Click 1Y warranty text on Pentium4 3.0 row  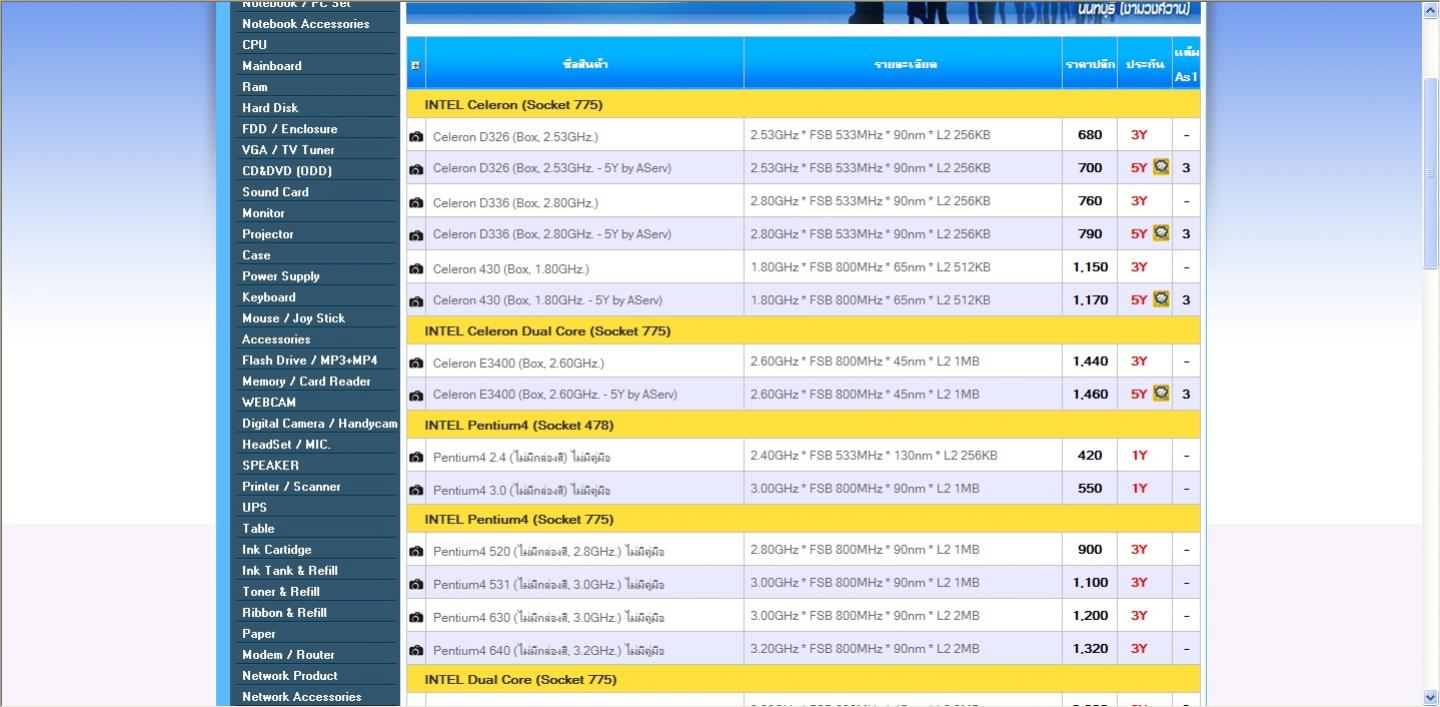coord(1139,488)
